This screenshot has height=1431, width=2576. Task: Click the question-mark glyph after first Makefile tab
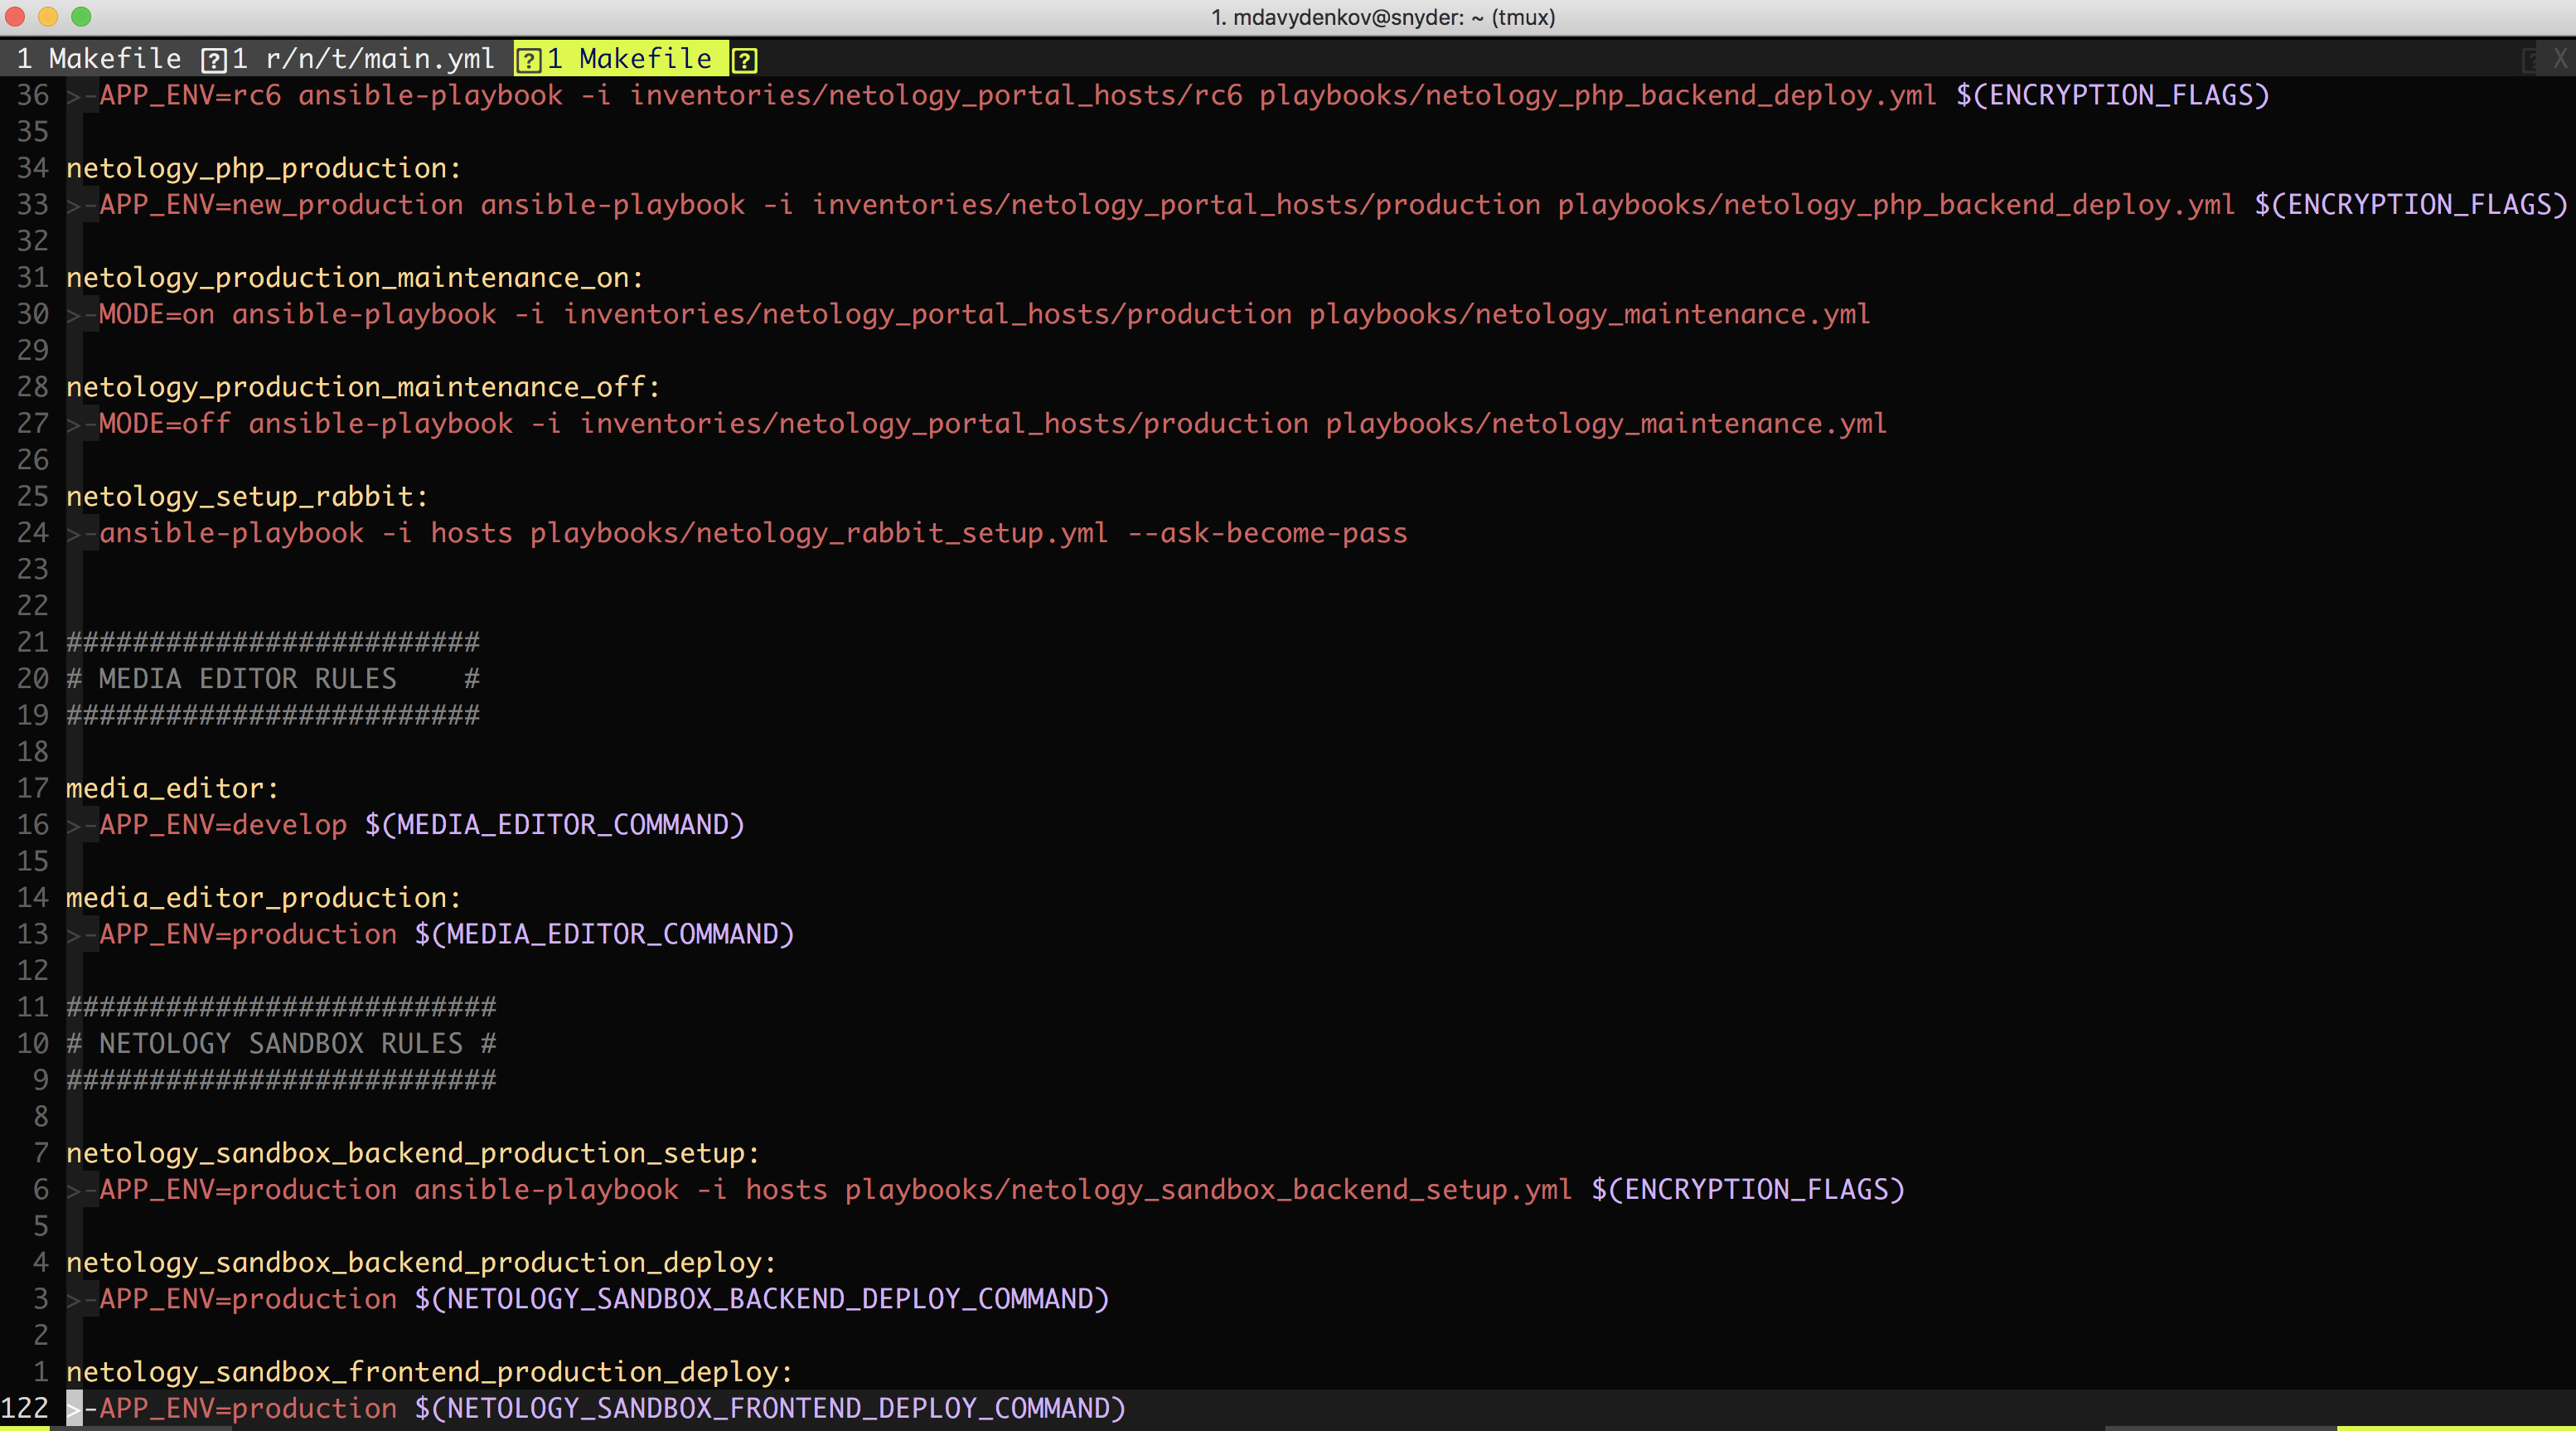[x=213, y=60]
